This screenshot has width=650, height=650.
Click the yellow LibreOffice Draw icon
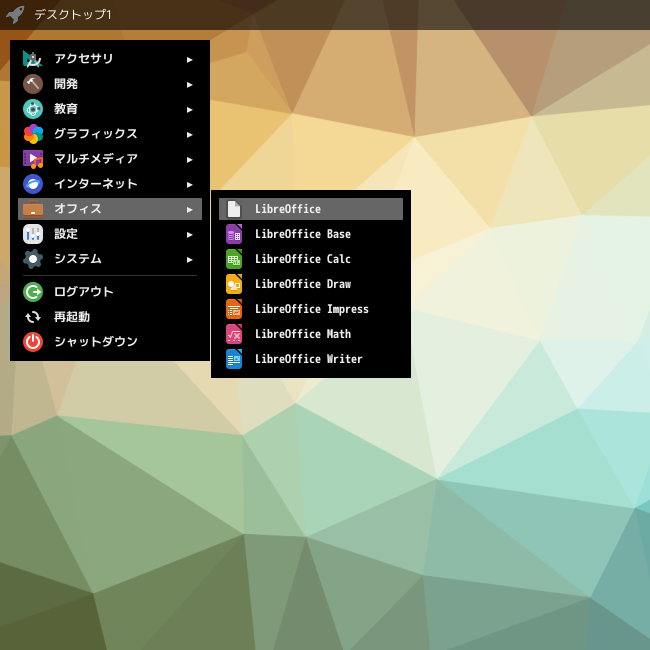(234, 284)
